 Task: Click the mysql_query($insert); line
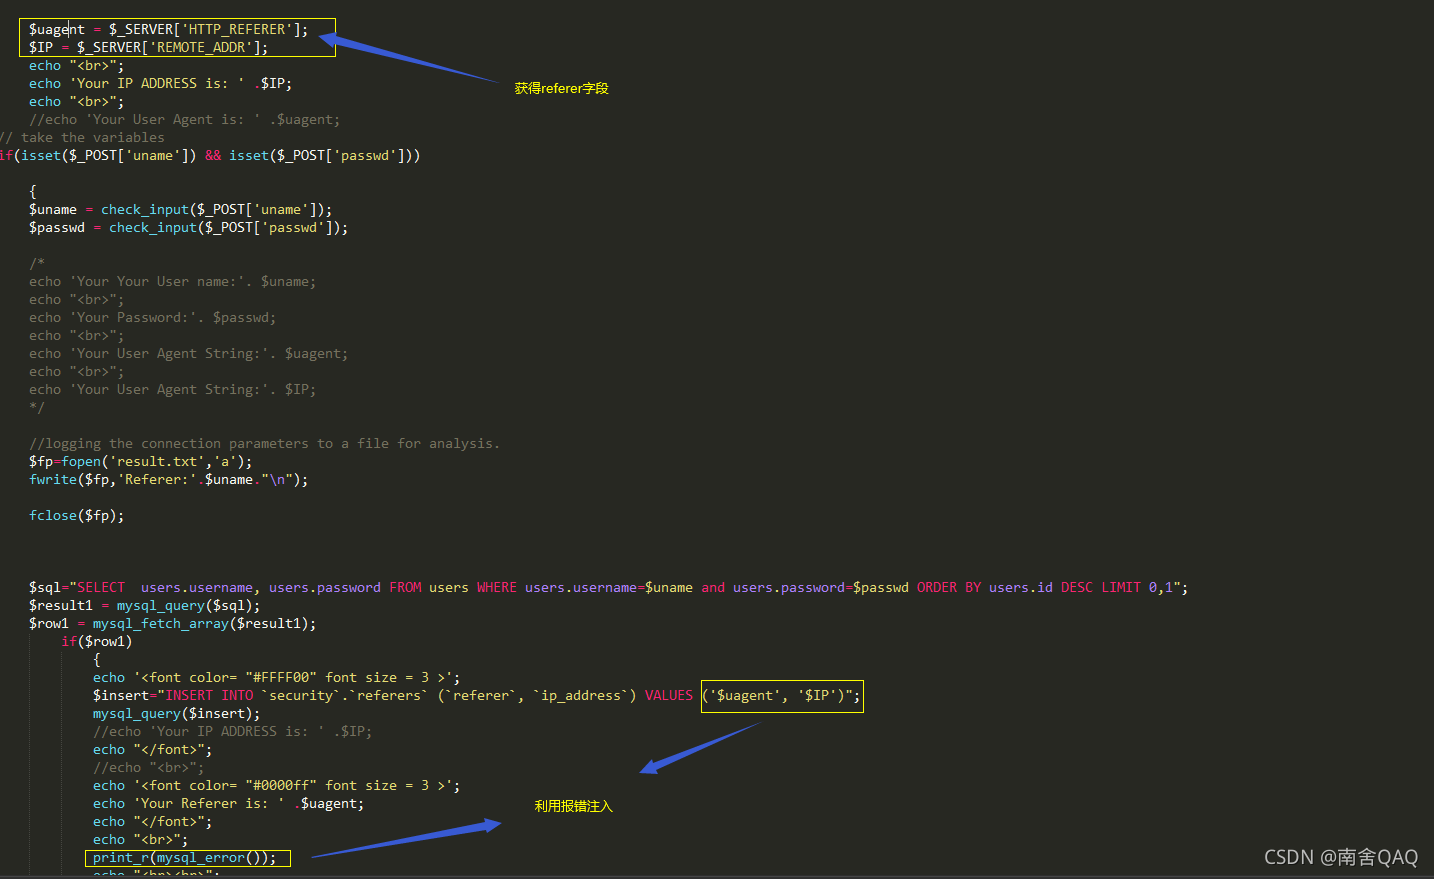176,713
